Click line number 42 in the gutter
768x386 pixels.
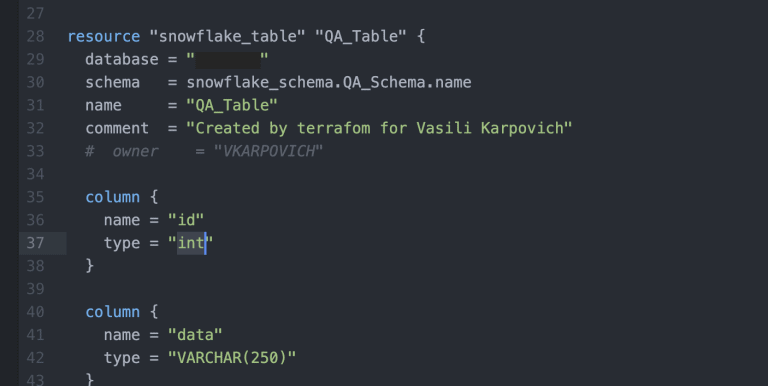click(35, 358)
